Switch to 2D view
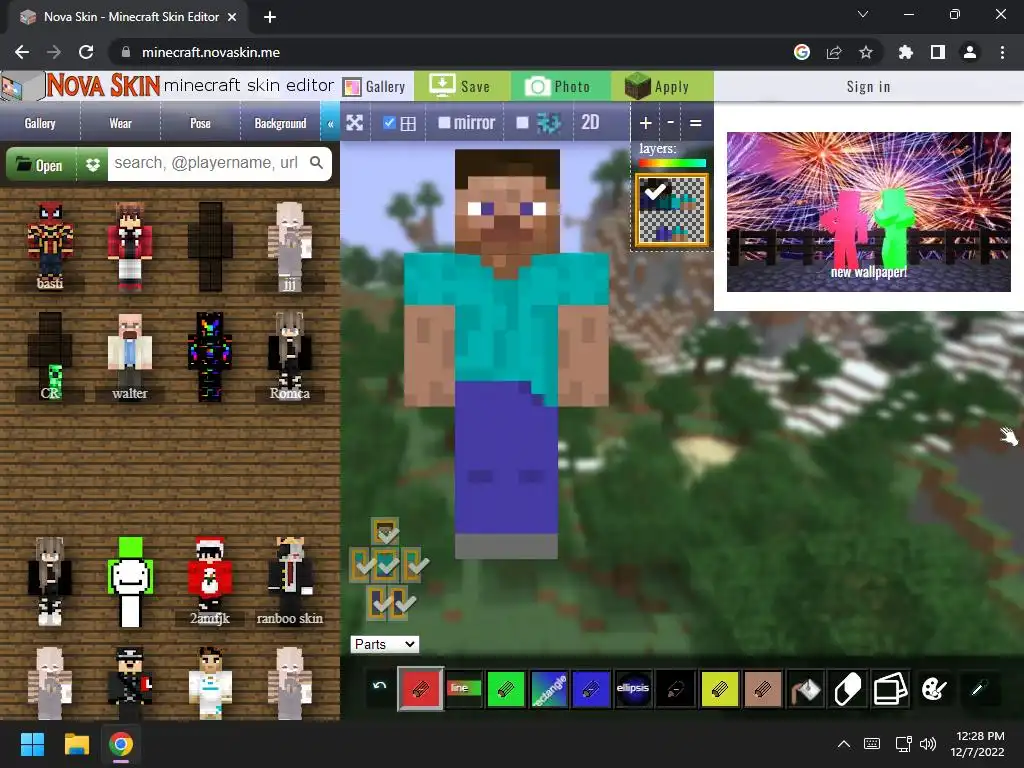The height and width of the screenshot is (768, 1024). [590, 123]
